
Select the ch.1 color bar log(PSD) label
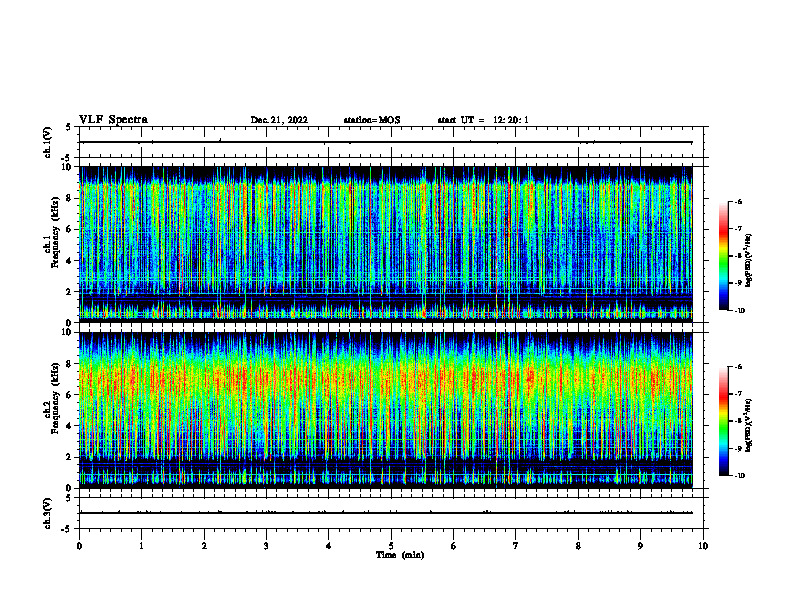pyautogui.click(x=748, y=260)
